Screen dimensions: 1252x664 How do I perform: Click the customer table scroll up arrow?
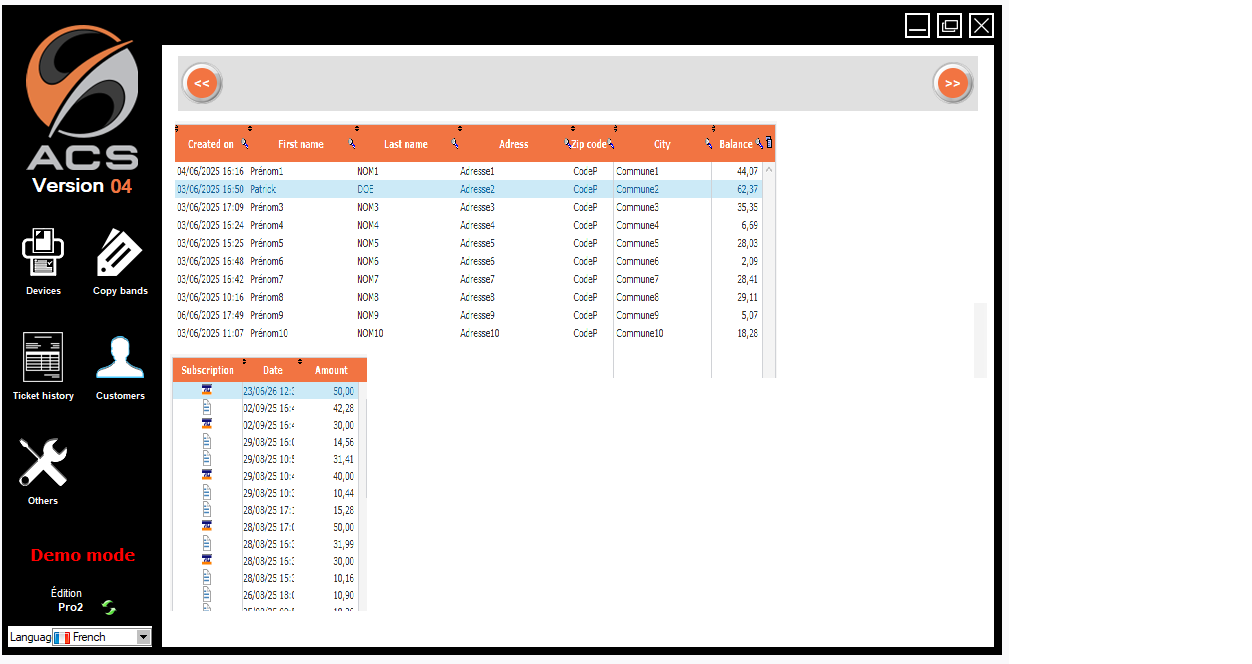point(769,170)
